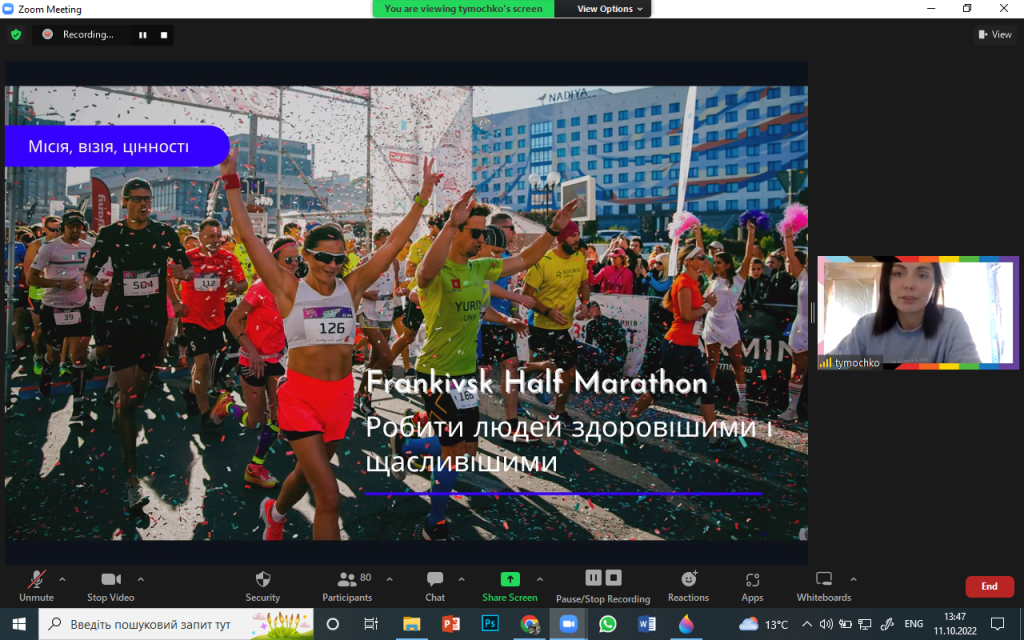
Task: Open WhatsApp from the Windows taskbar
Action: pyautogui.click(x=607, y=623)
